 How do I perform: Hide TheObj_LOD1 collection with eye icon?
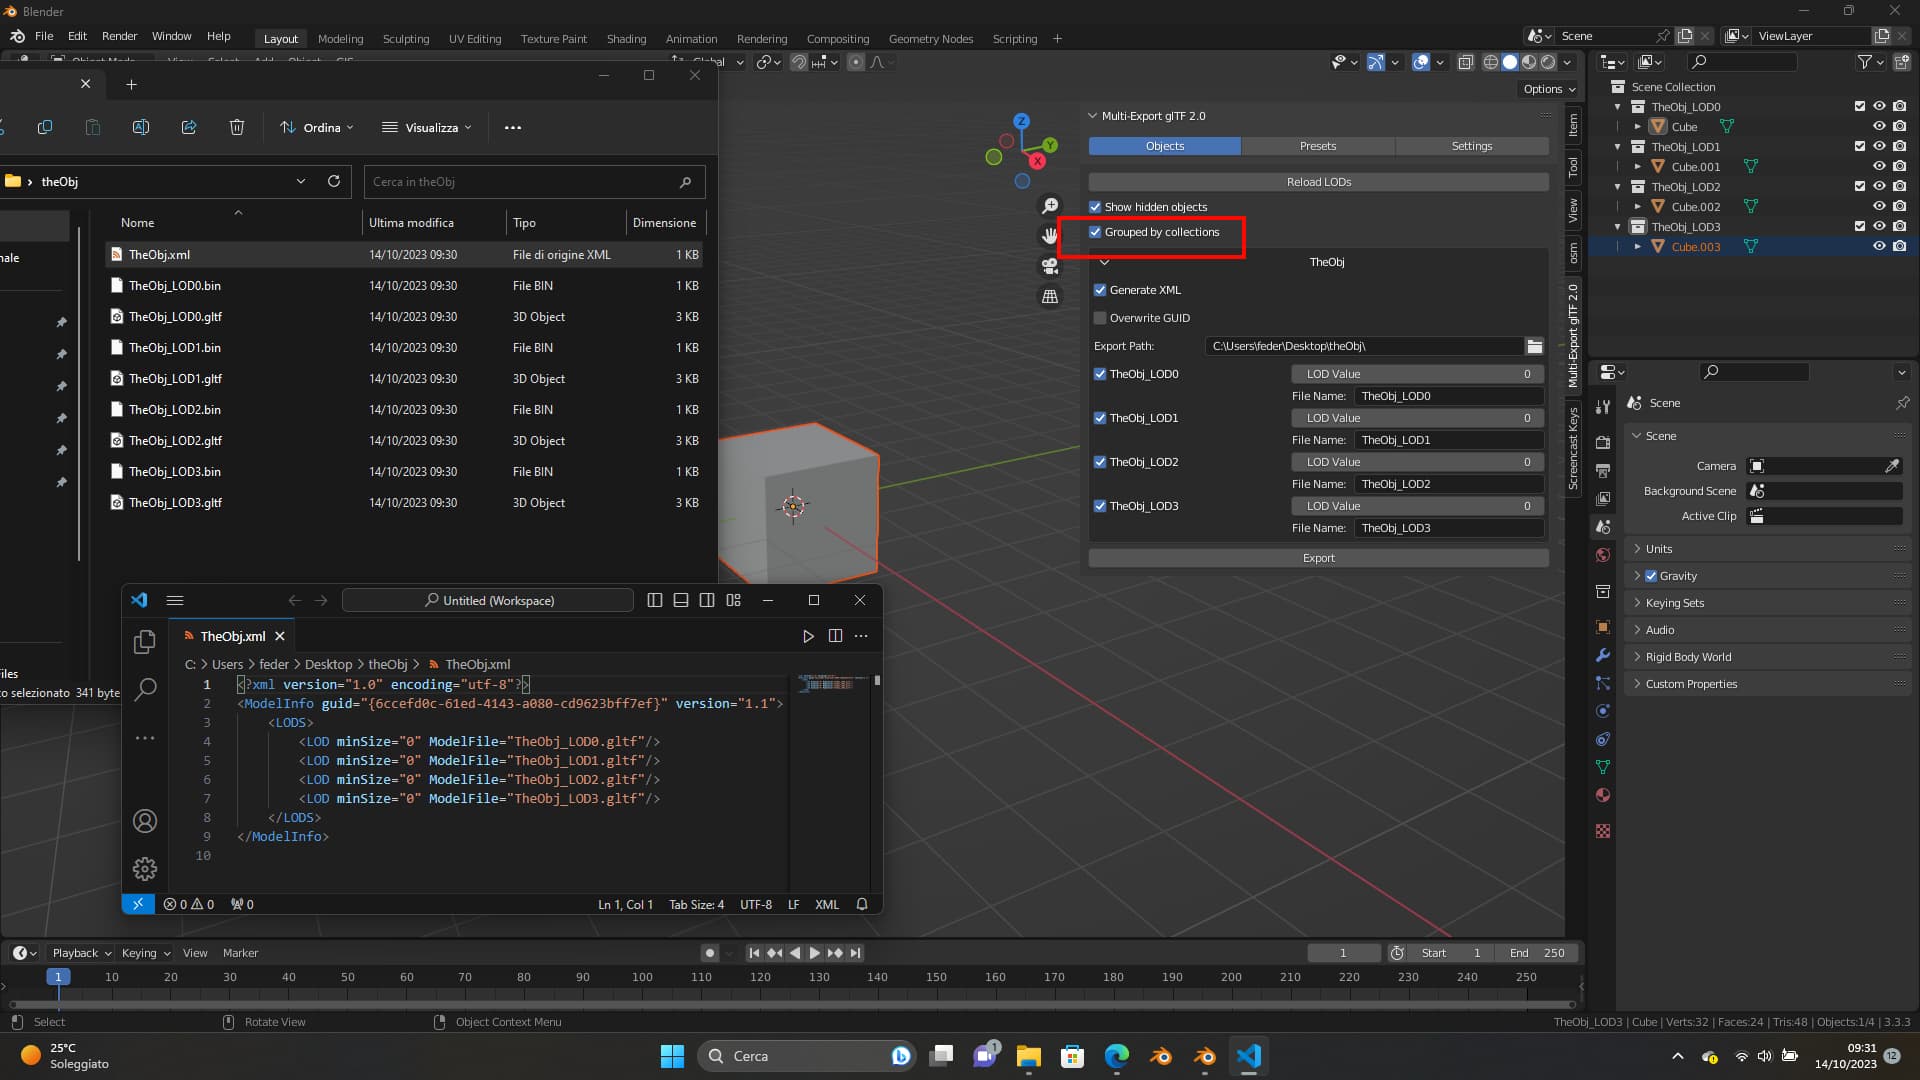[x=1879, y=146]
